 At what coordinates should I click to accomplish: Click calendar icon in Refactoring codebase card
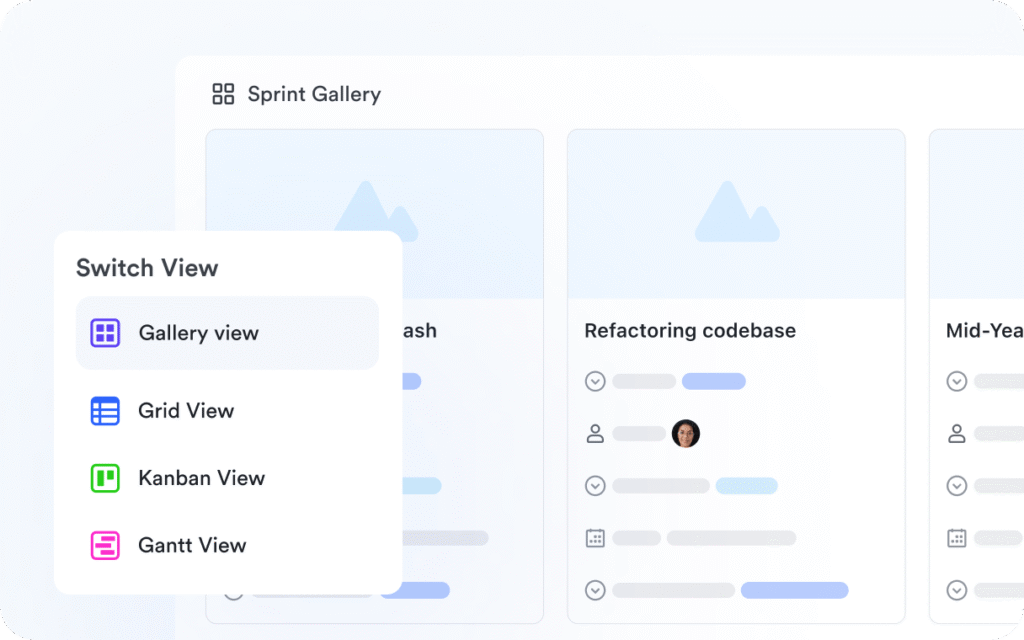(595, 538)
